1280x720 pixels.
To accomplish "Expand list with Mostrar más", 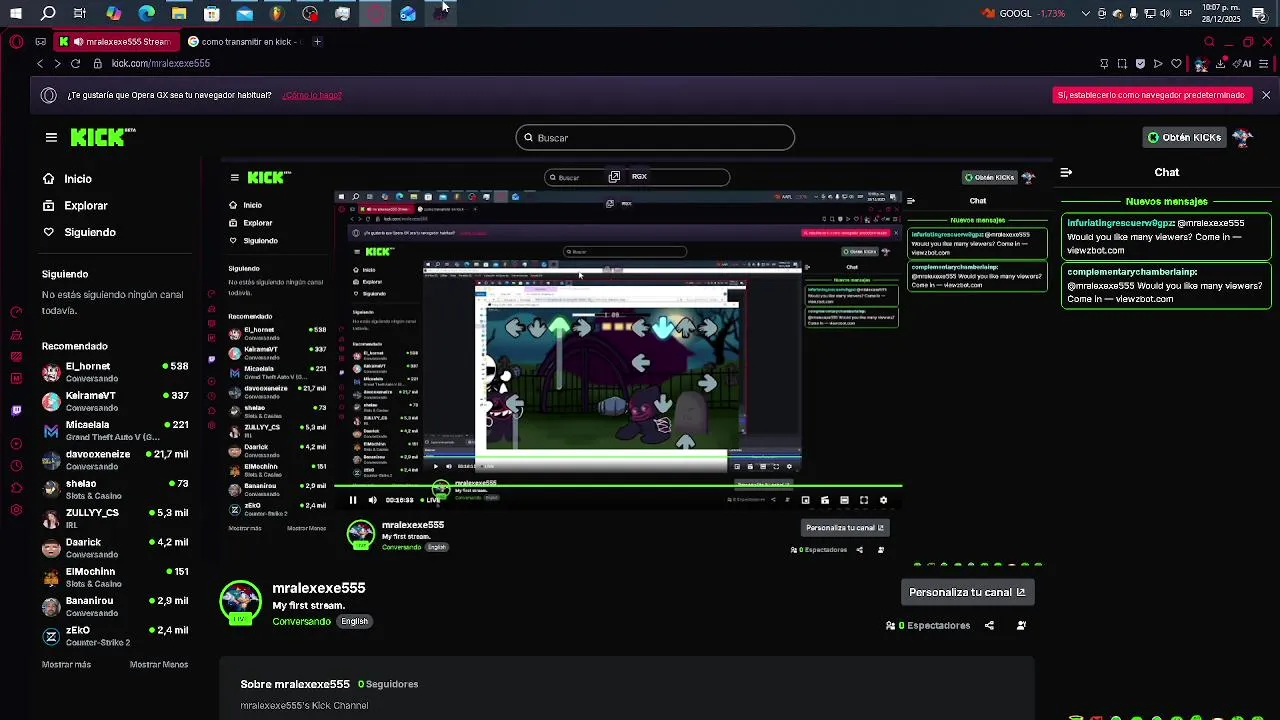I will tap(66, 665).
